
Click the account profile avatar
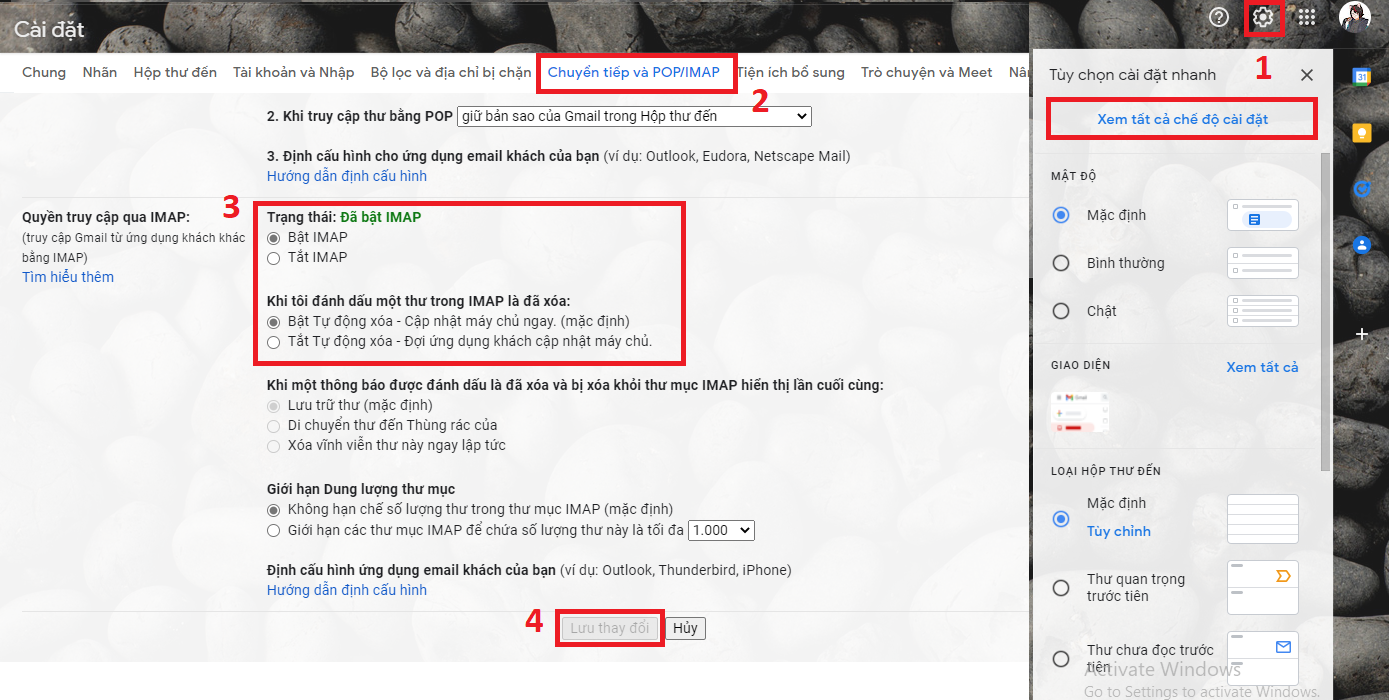1355,17
